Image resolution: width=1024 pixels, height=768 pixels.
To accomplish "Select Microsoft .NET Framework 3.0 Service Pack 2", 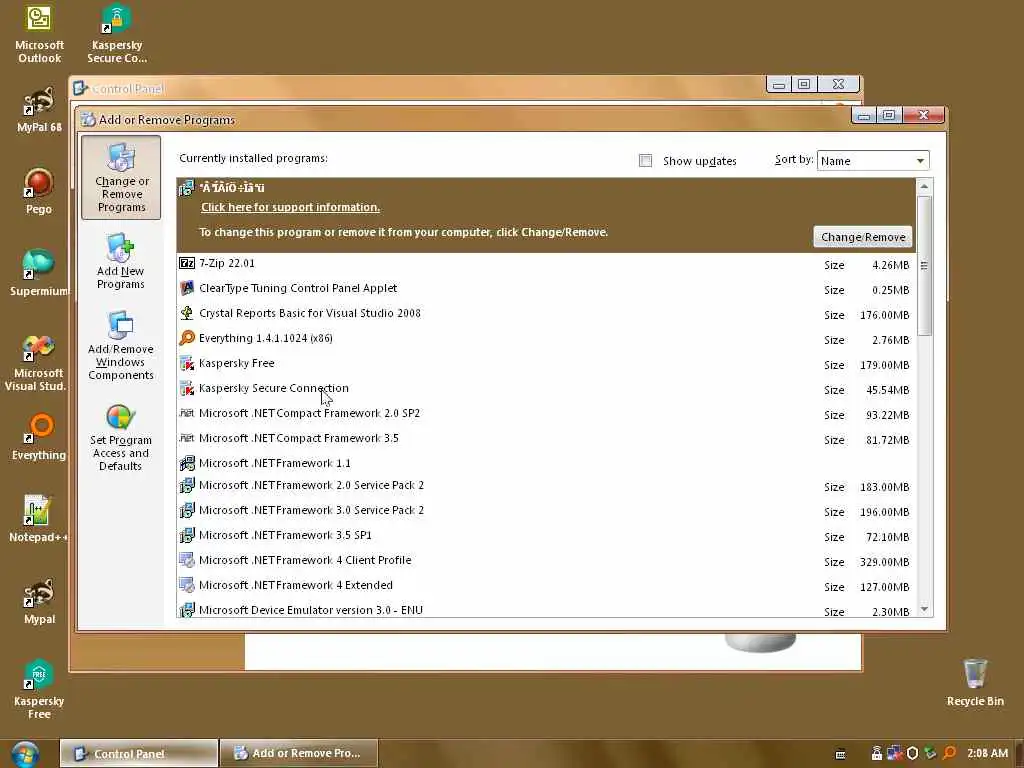I will pos(546,510).
